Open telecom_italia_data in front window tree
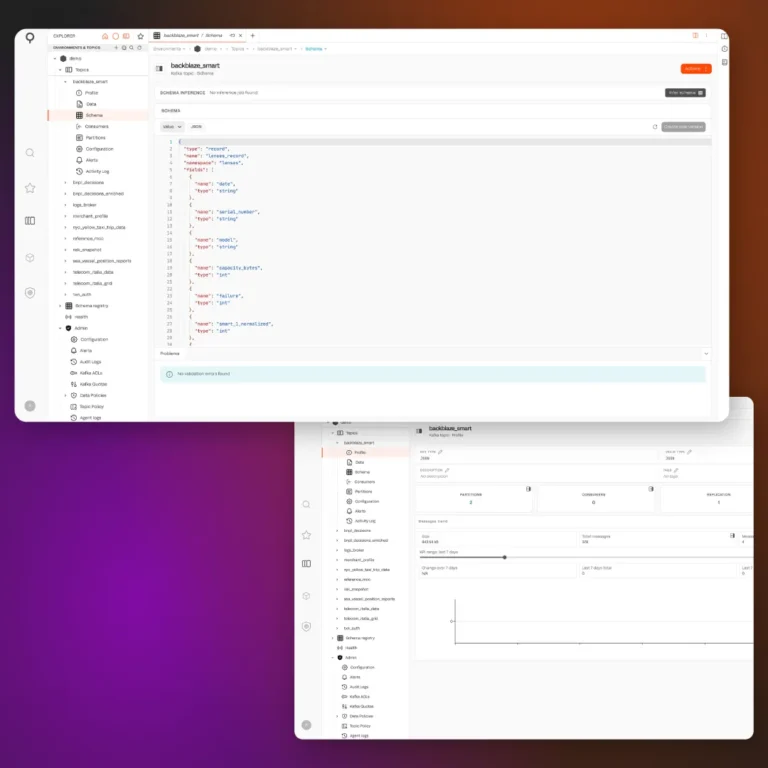768x768 pixels. [93, 272]
